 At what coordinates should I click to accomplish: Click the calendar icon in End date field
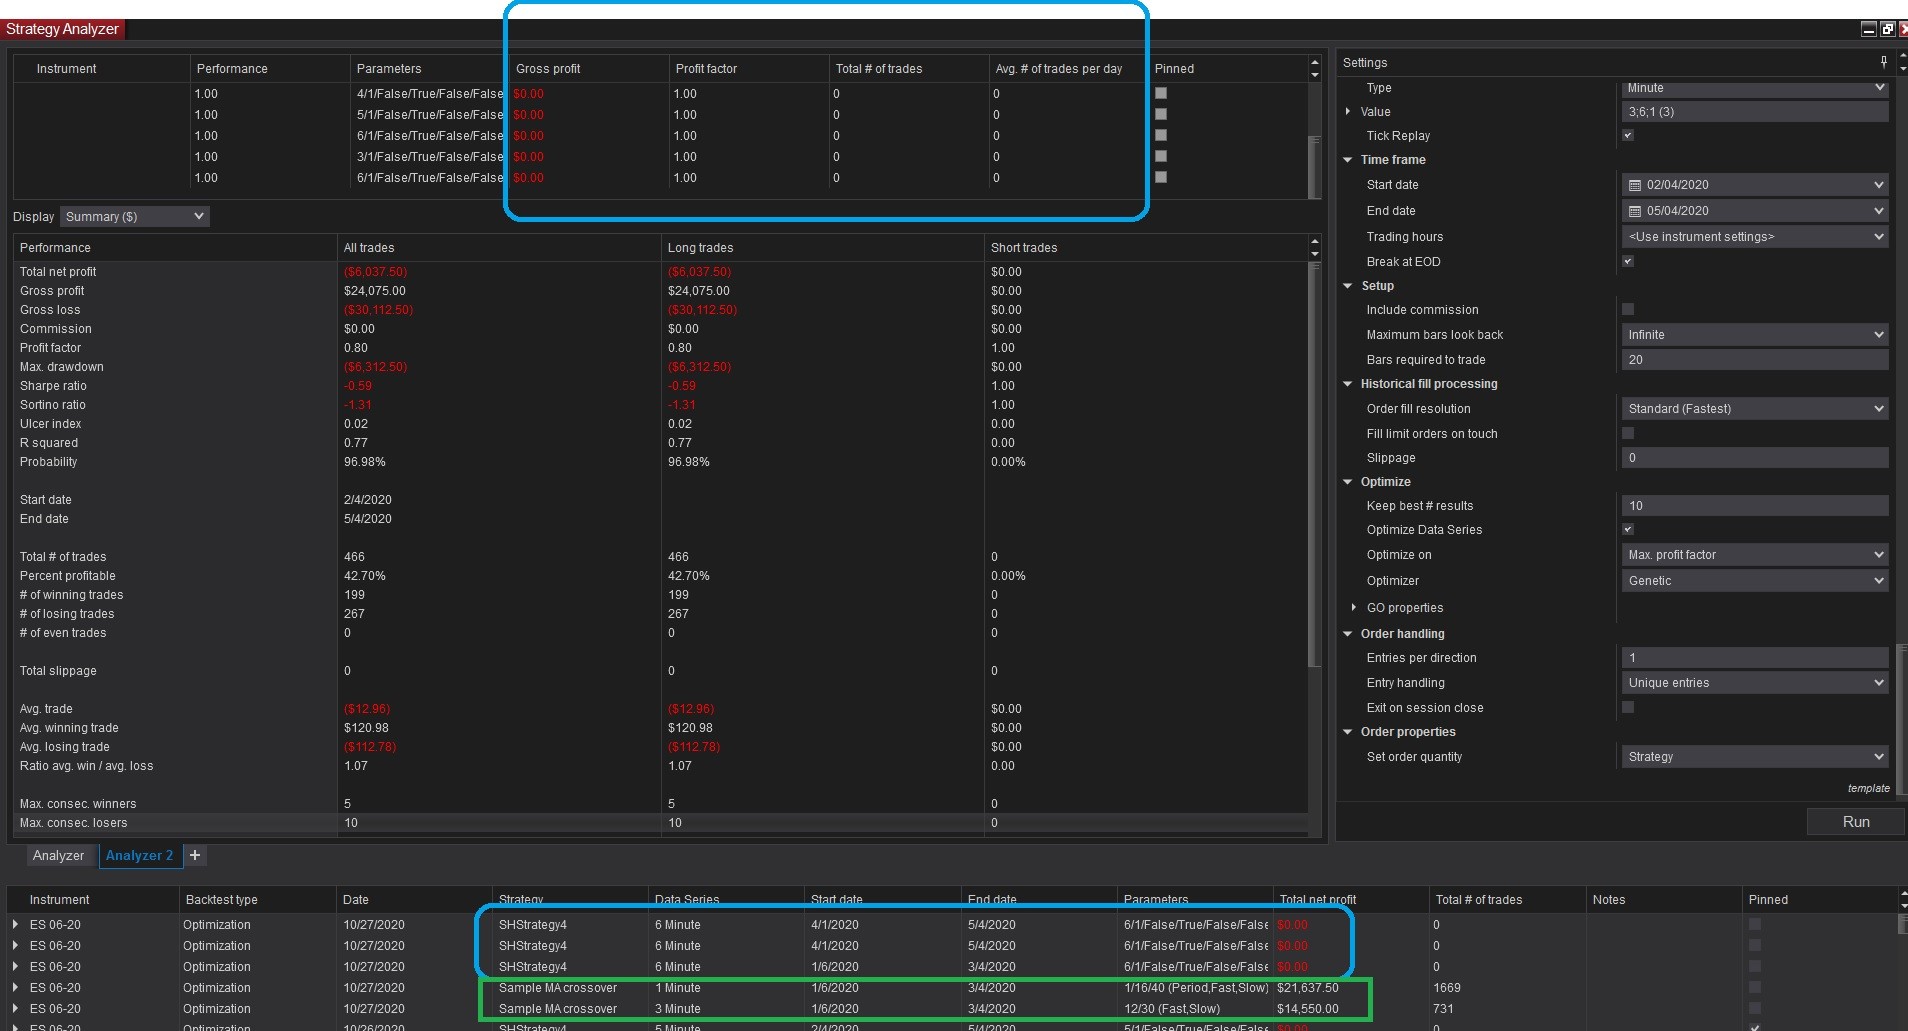coord(1635,211)
